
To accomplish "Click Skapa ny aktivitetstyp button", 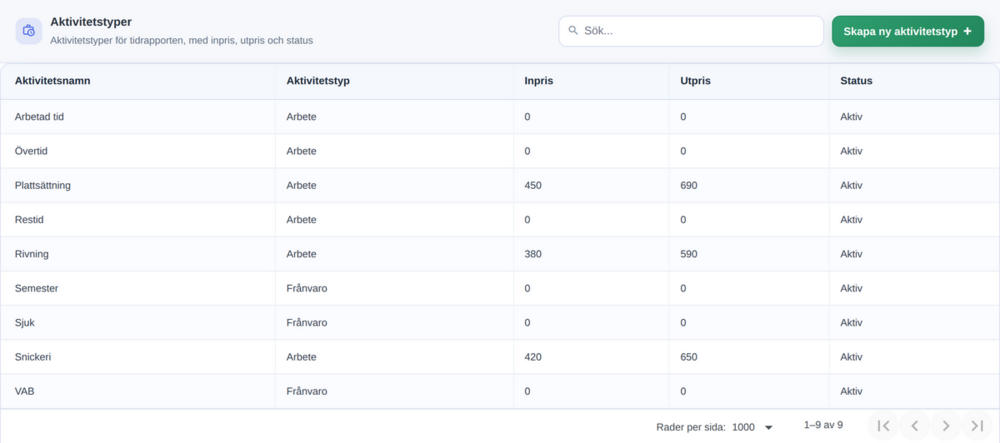I will 908,31.
